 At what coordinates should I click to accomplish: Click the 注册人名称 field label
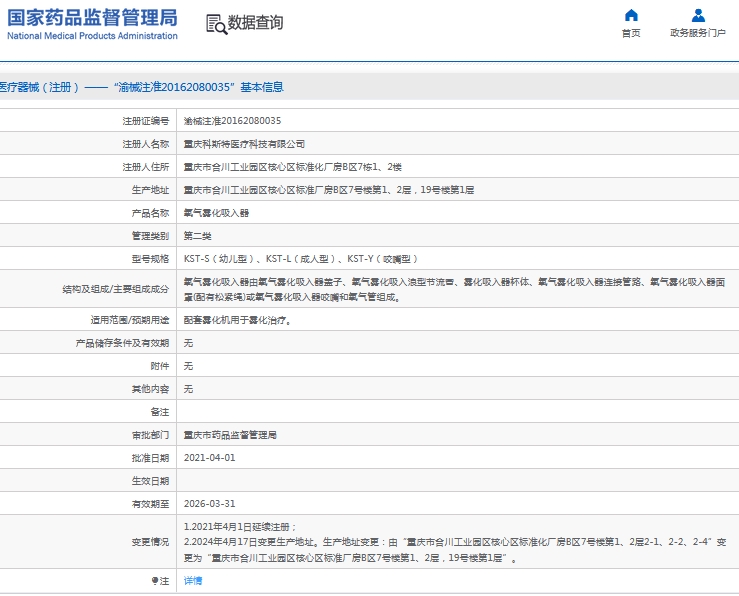[x=146, y=144]
